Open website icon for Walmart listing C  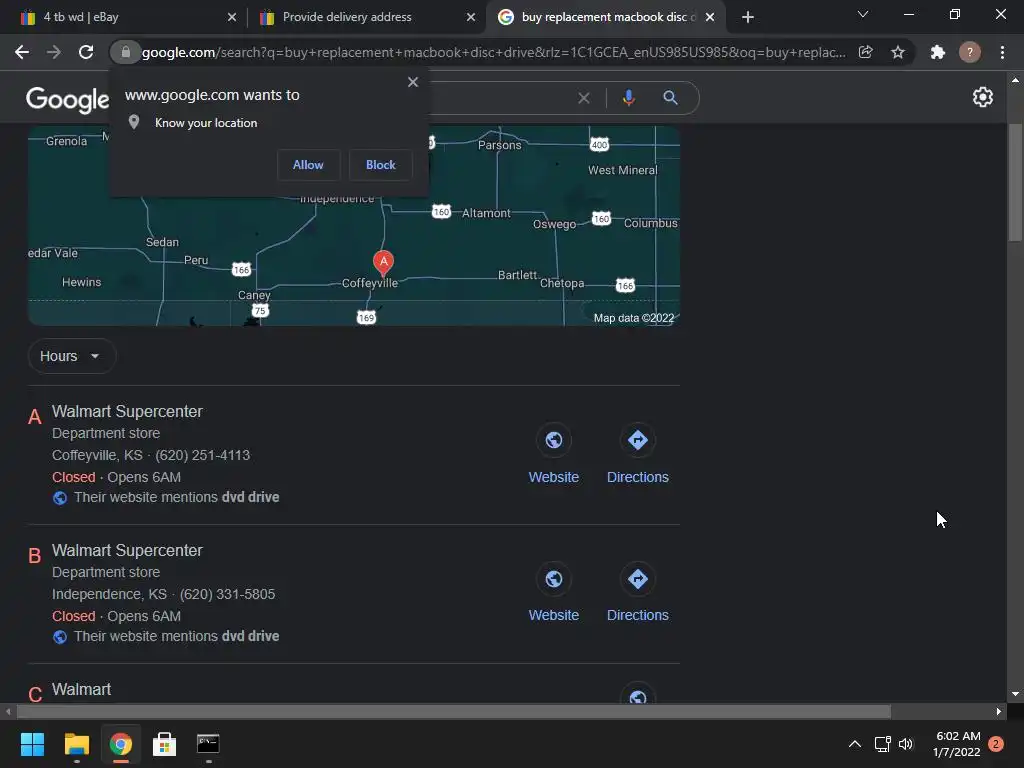[x=637, y=694]
